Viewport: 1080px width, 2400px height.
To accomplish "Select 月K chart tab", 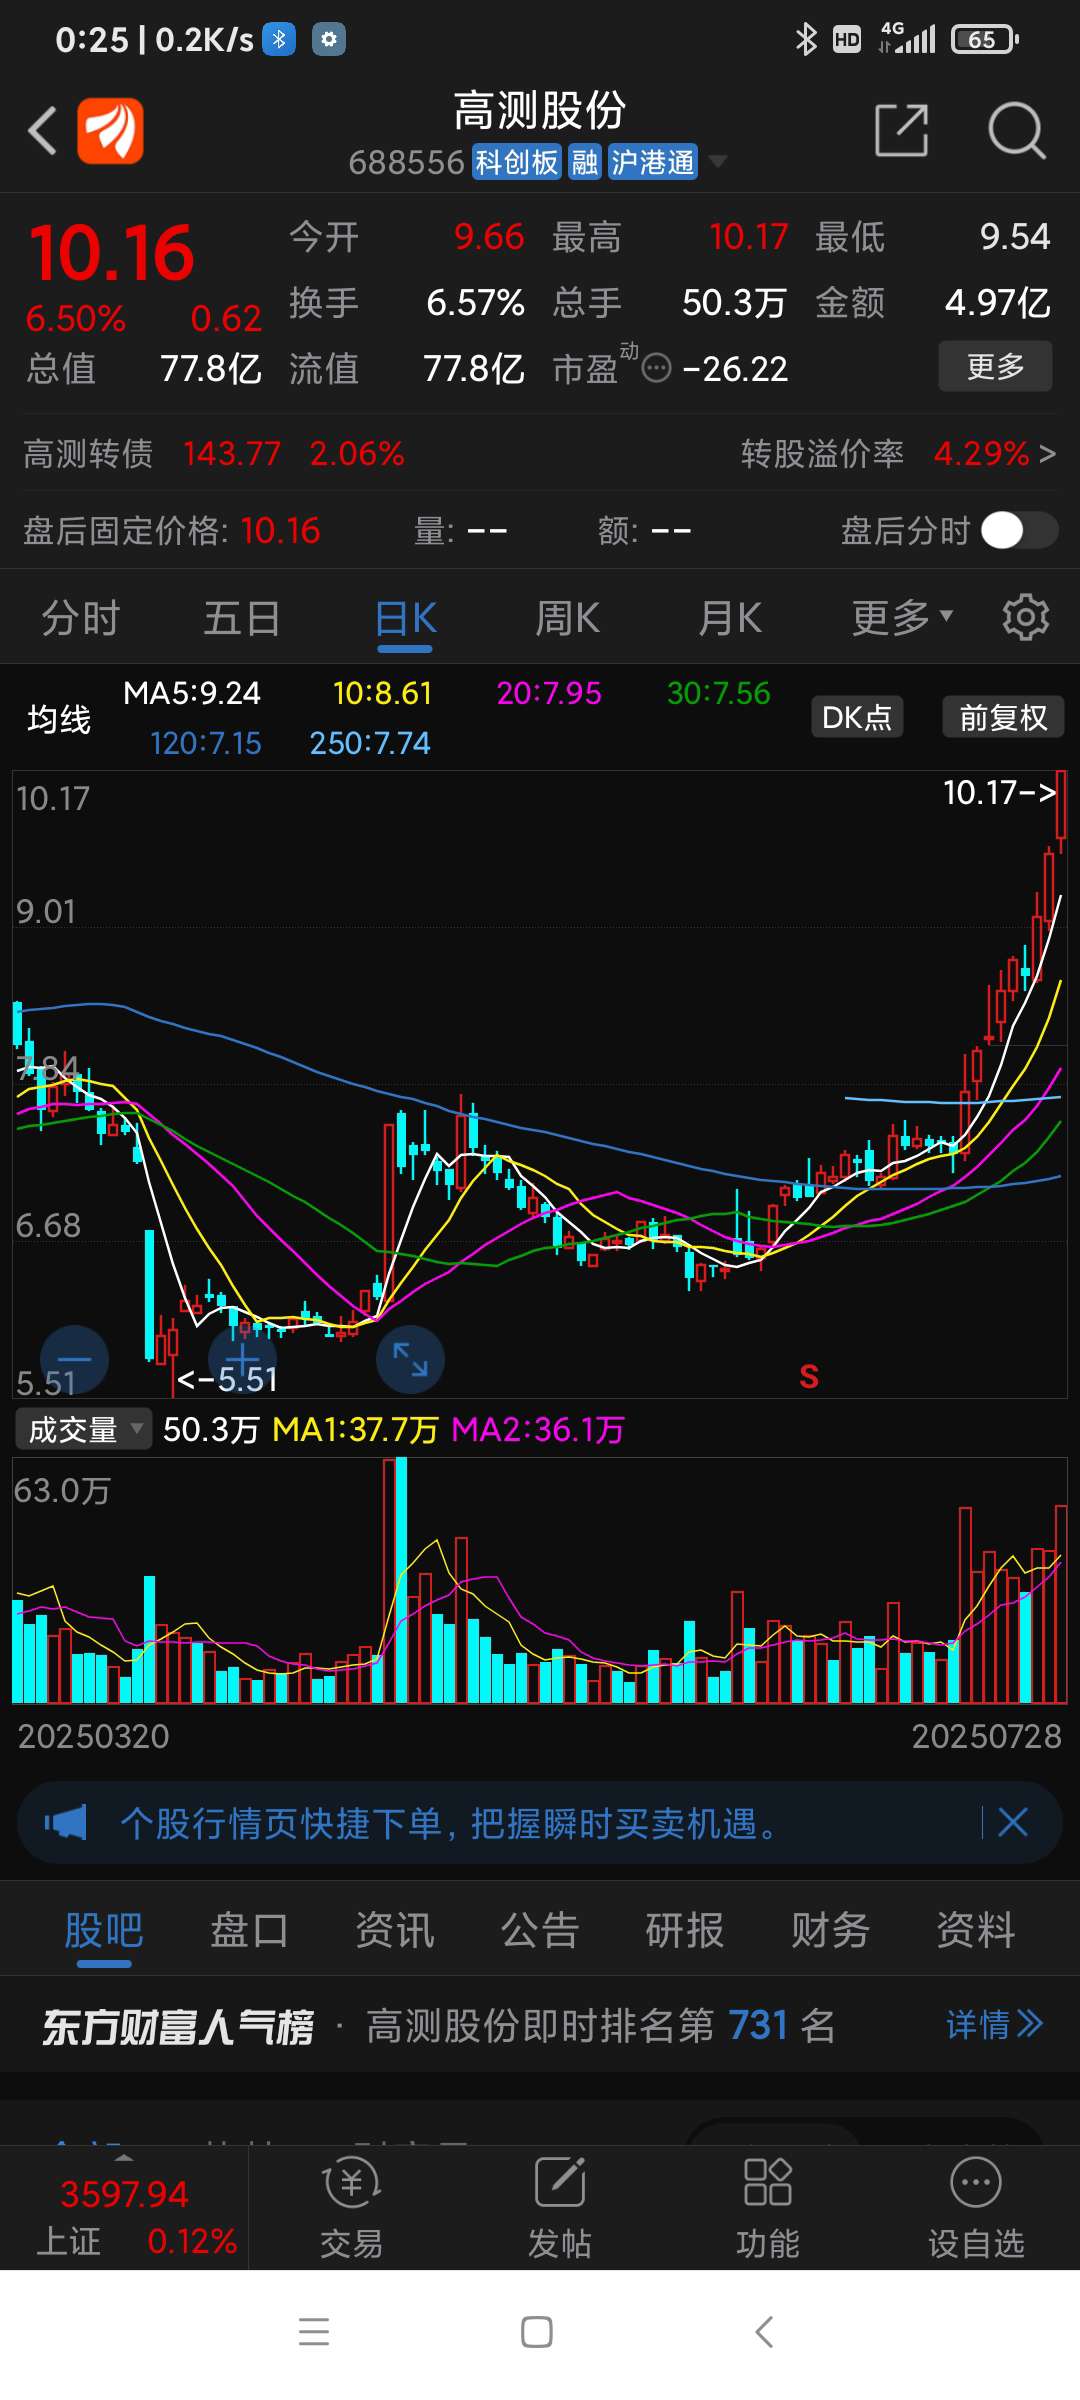I will pos(730,618).
